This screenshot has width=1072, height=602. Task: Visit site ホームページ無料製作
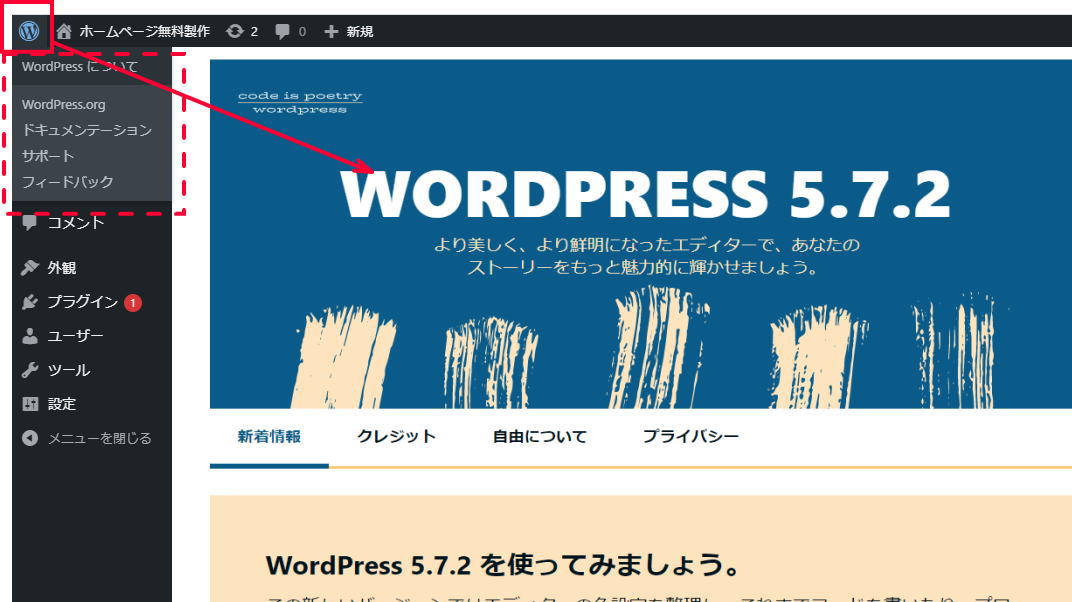pyautogui.click(x=144, y=31)
